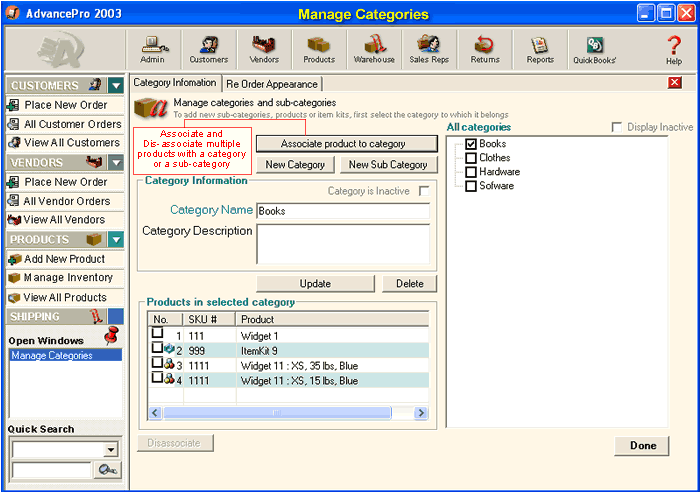Viewport: 700px width, 492px height.
Task: Click the red pushpin by Open Windows
Action: click(x=112, y=335)
